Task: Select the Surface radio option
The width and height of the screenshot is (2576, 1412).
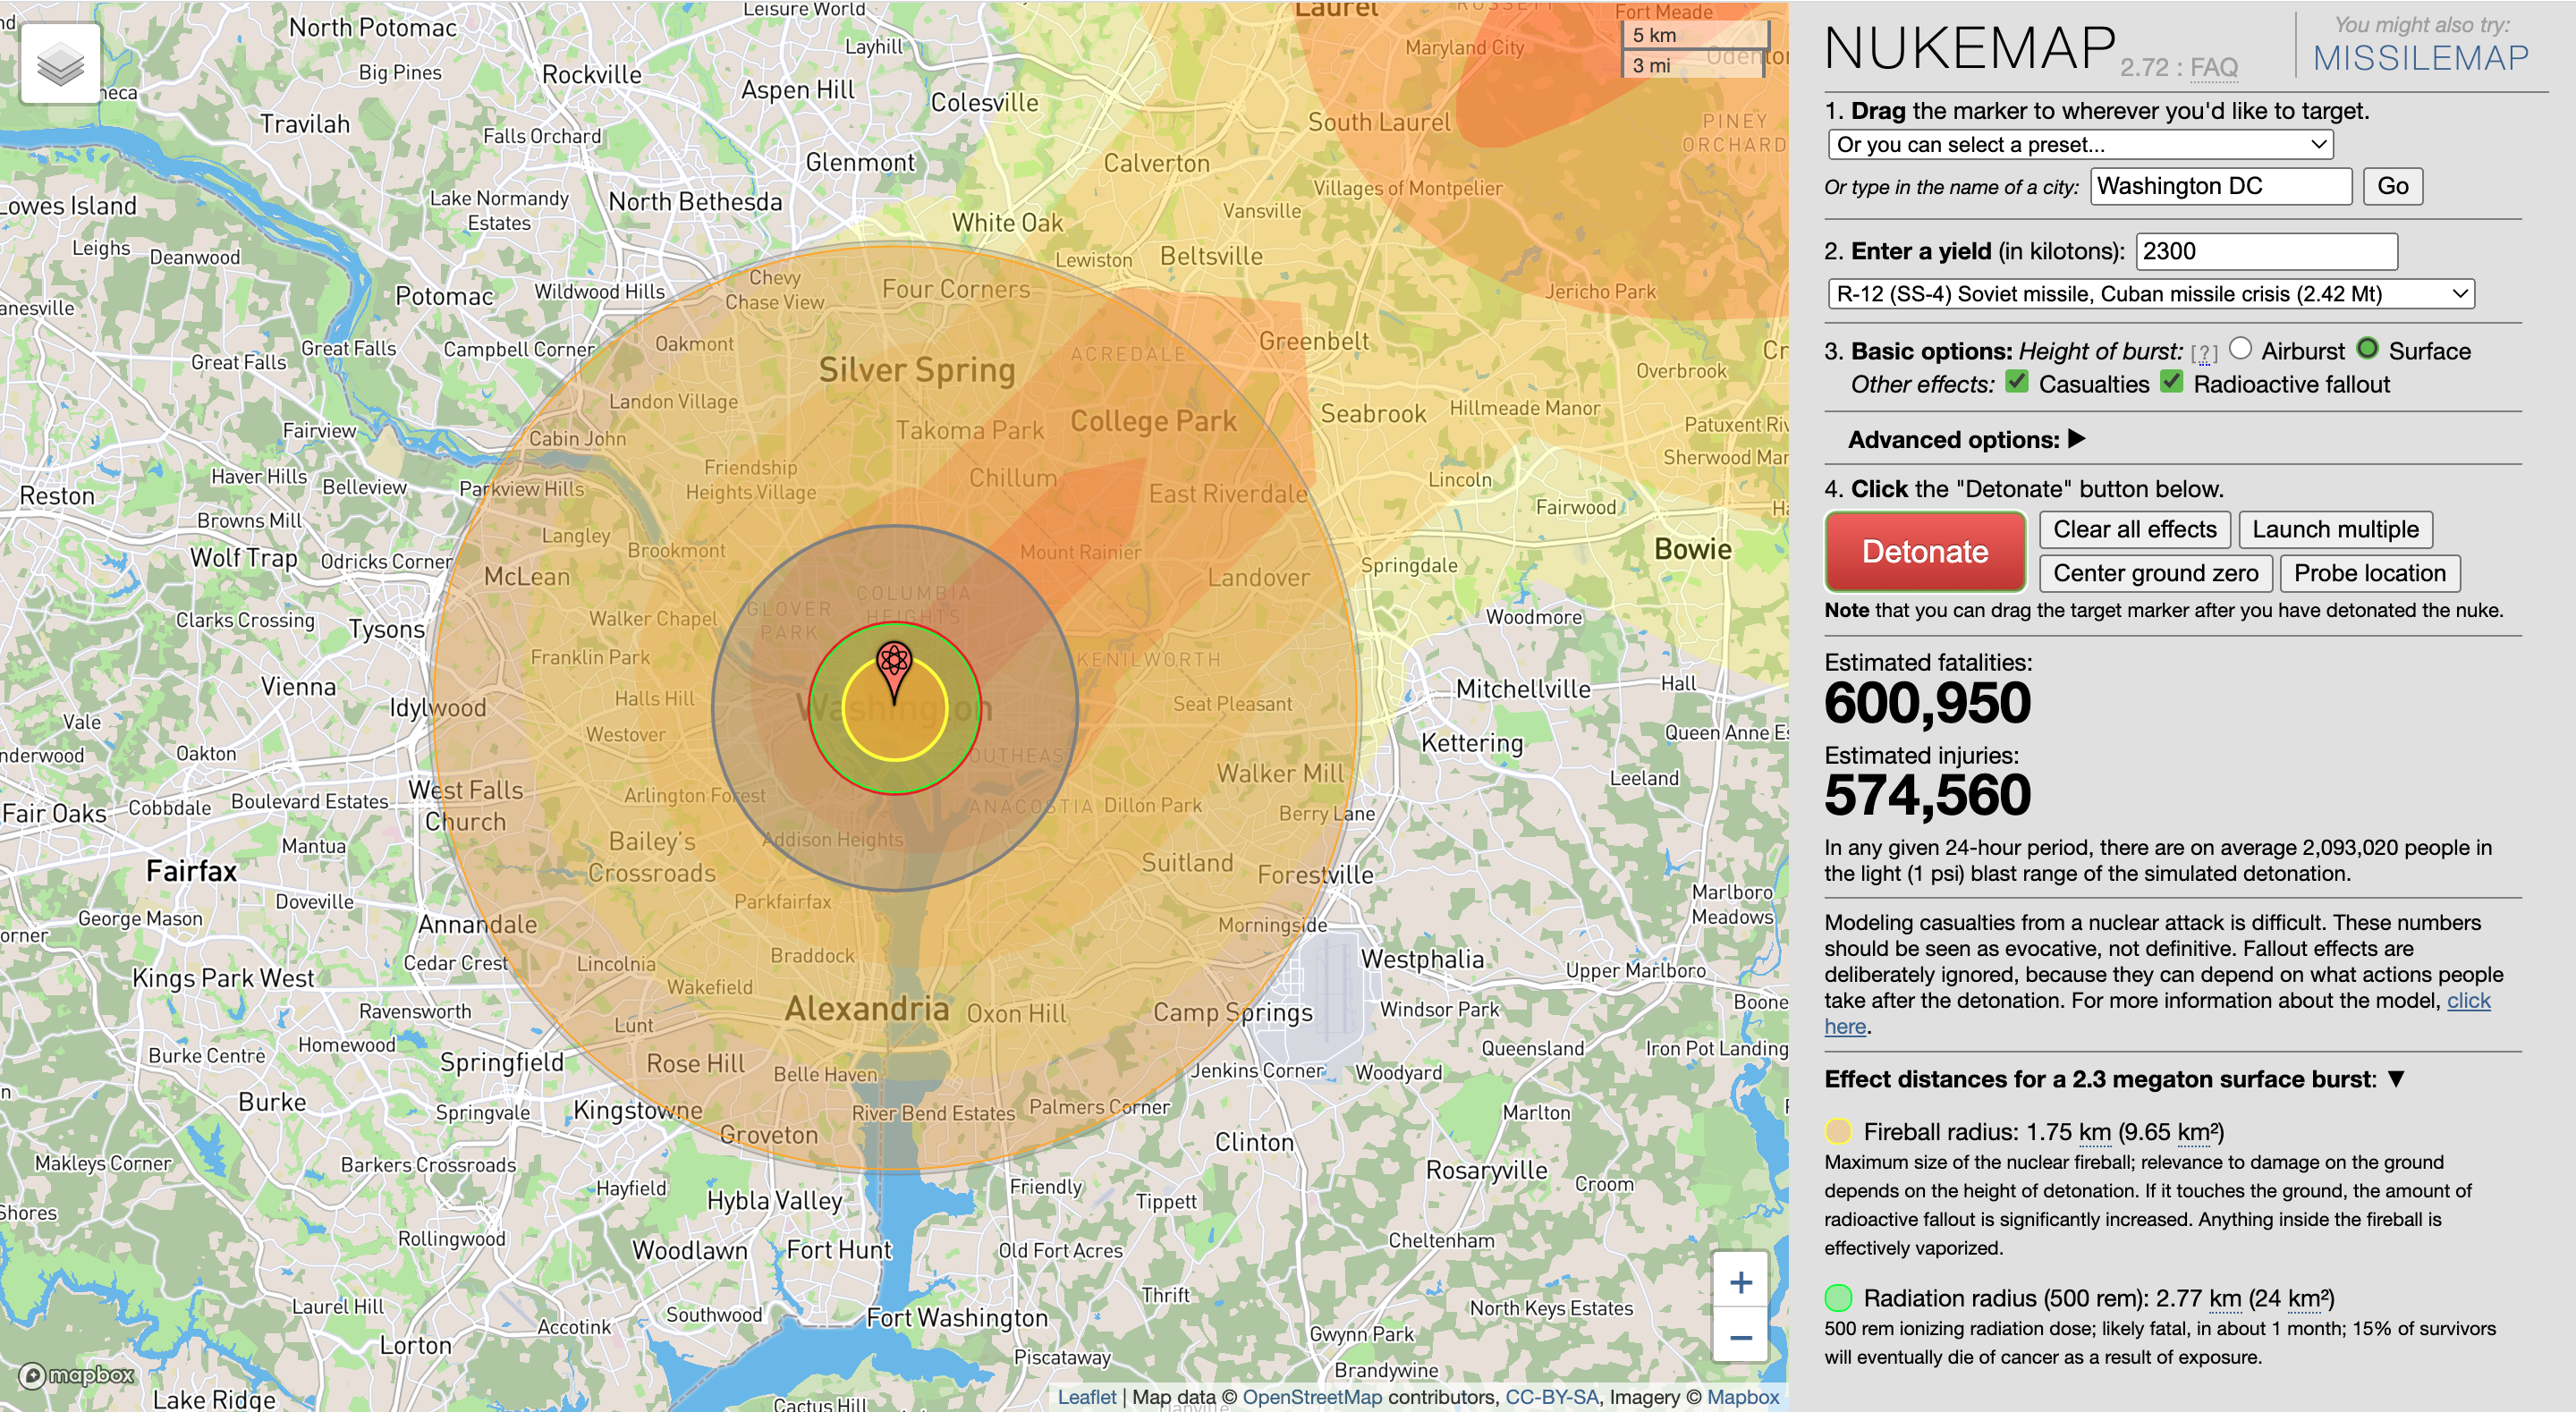Action: (2366, 348)
